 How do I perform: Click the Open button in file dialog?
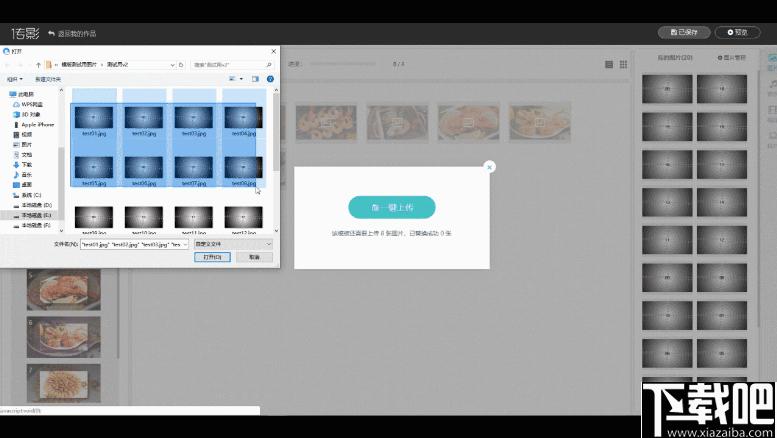point(212,257)
